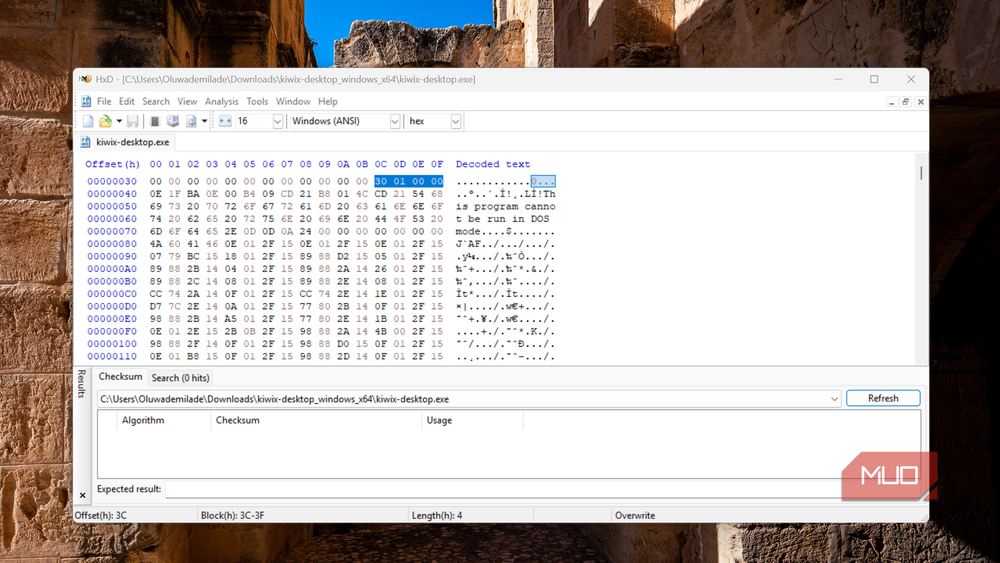Image resolution: width=1000 pixels, height=563 pixels.
Task: Close the results panel with X icon
Action: (x=82, y=495)
